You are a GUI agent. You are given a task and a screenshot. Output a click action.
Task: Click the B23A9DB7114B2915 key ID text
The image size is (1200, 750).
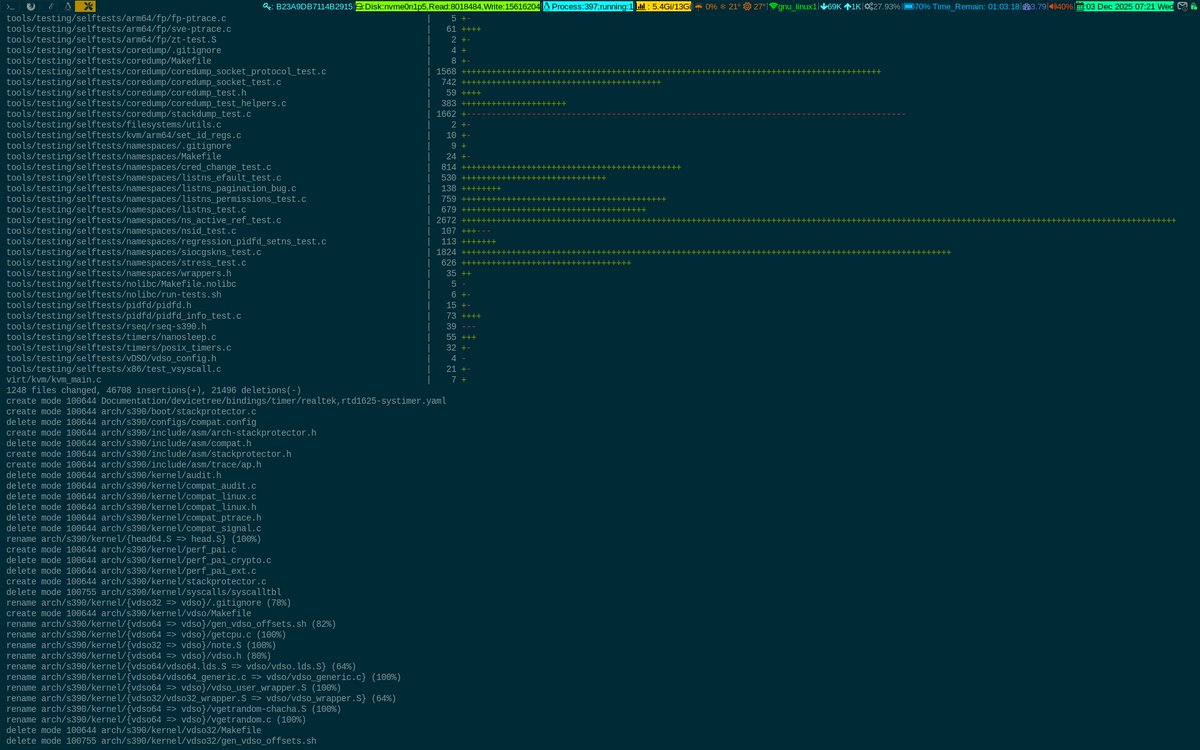(x=315, y=6)
